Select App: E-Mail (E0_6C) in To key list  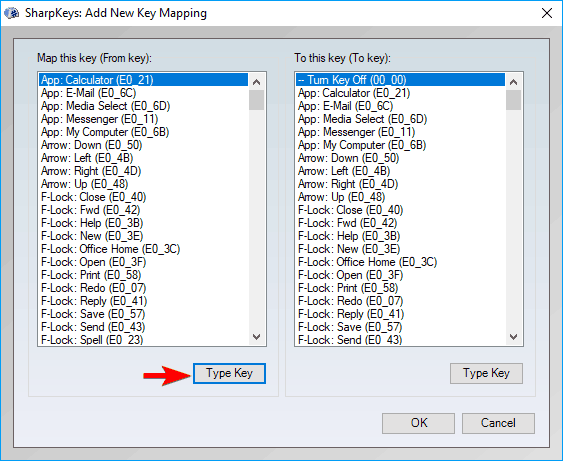400,106
